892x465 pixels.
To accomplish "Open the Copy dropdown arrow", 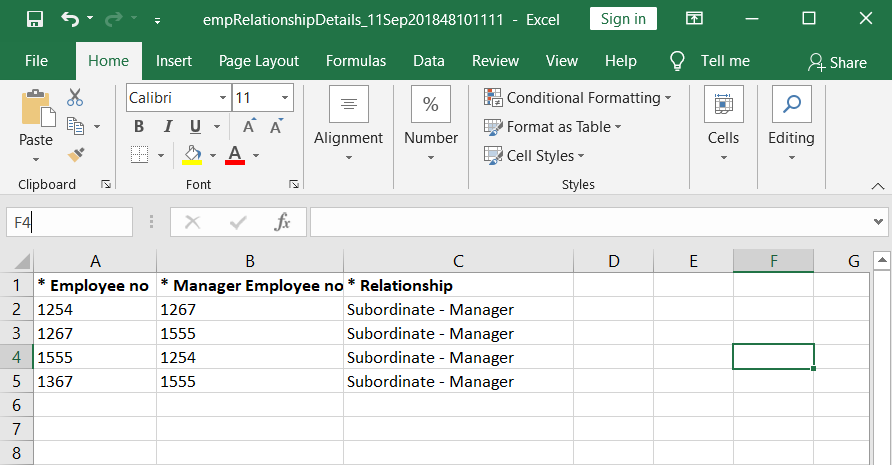I will [x=97, y=126].
